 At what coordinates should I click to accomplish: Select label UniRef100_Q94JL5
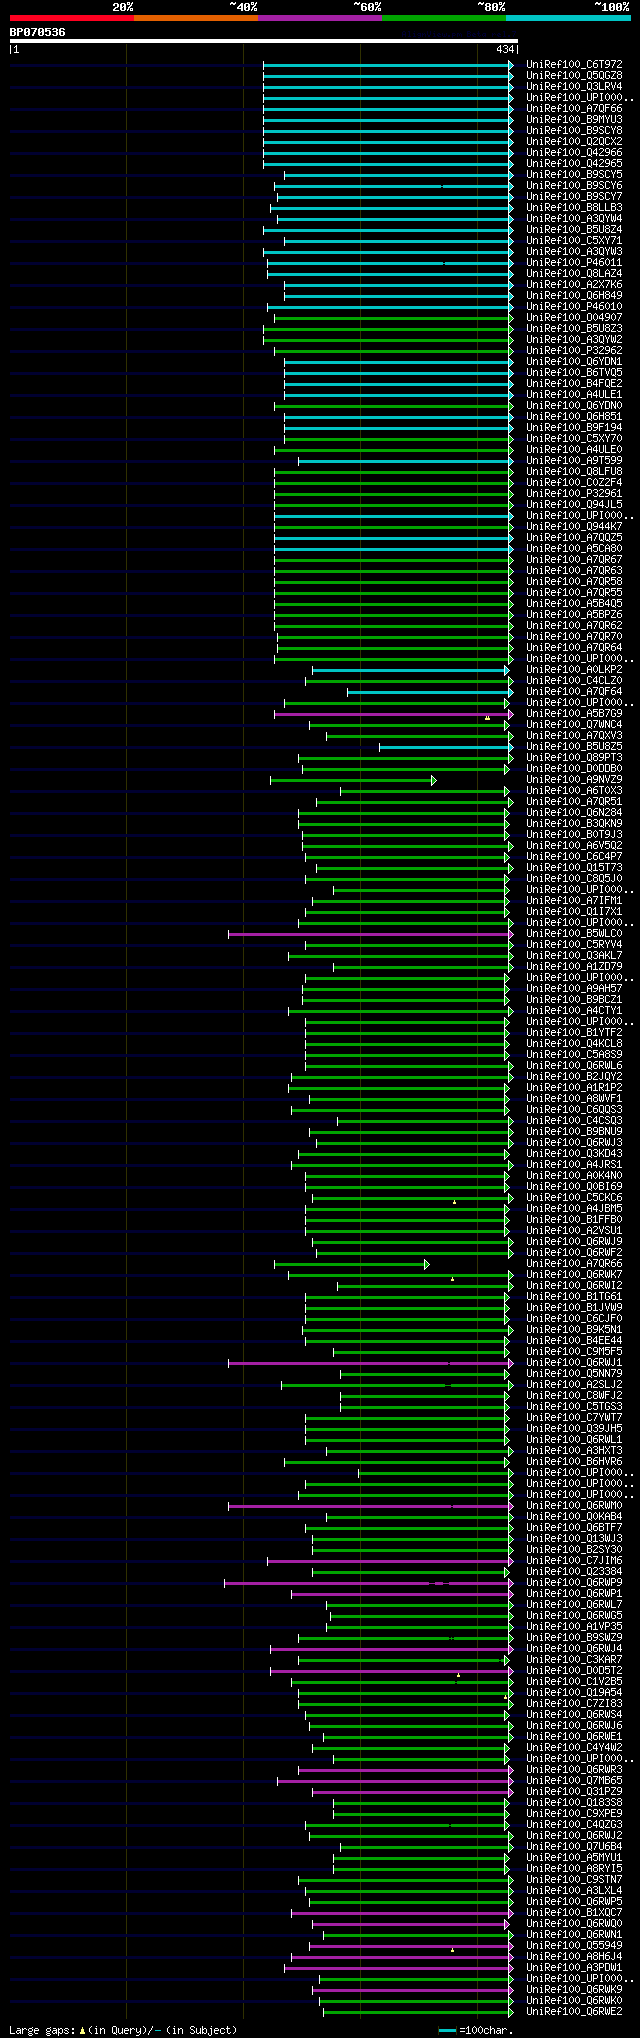pos(574,505)
